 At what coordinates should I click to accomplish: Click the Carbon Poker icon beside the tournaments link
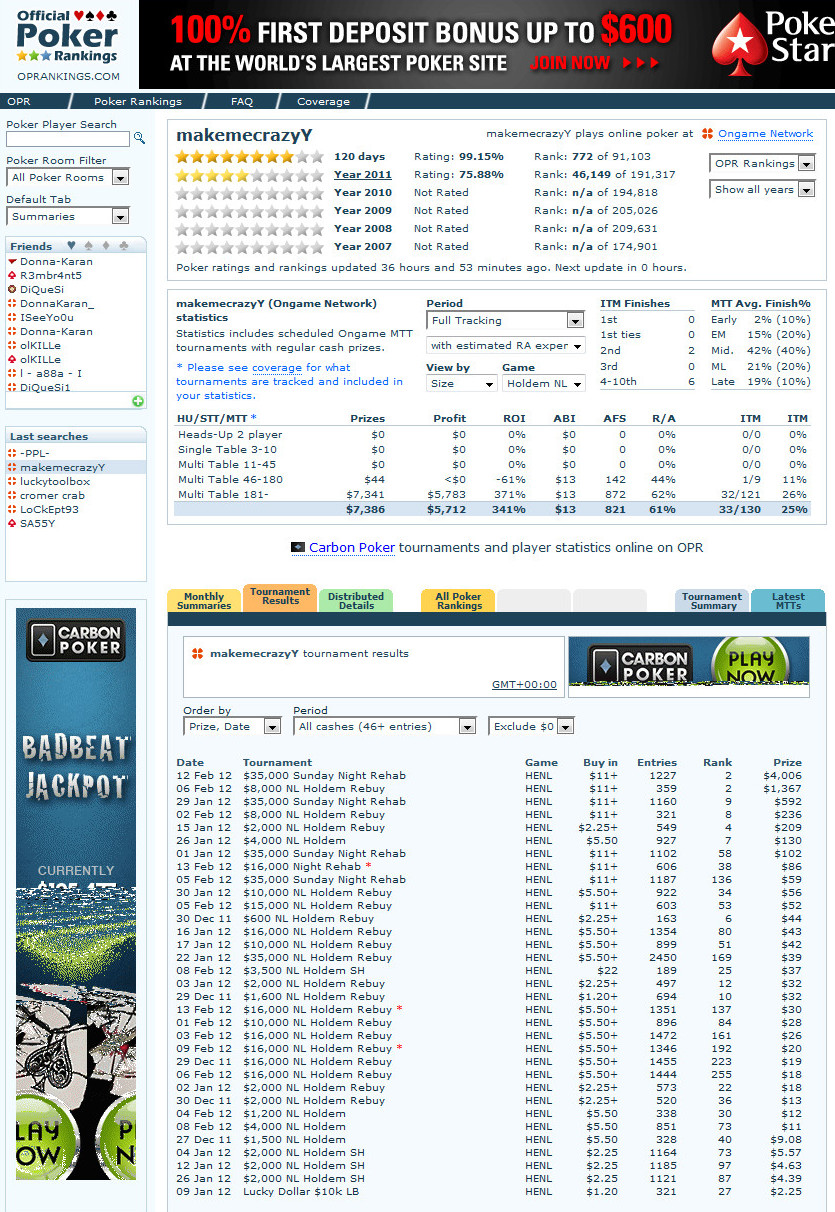(x=298, y=547)
